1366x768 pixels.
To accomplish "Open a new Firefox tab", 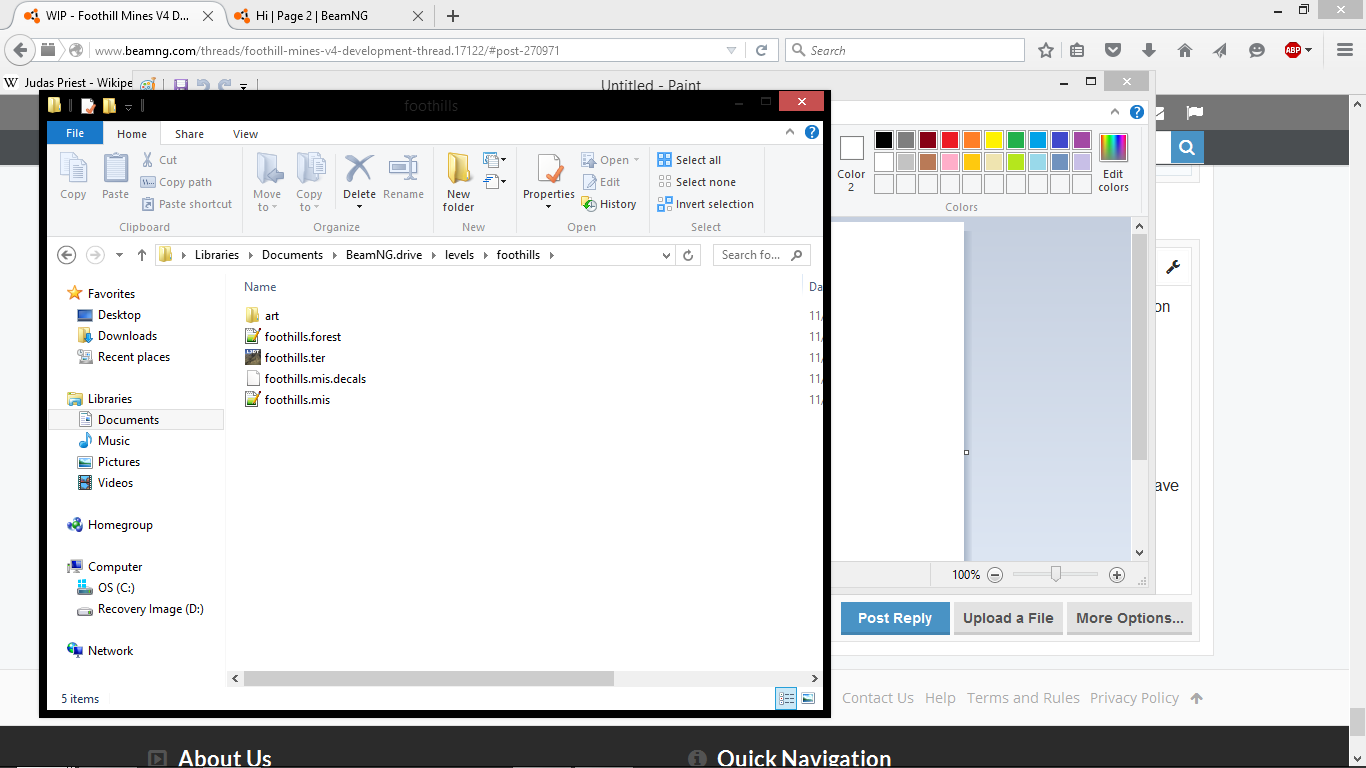I will [453, 15].
